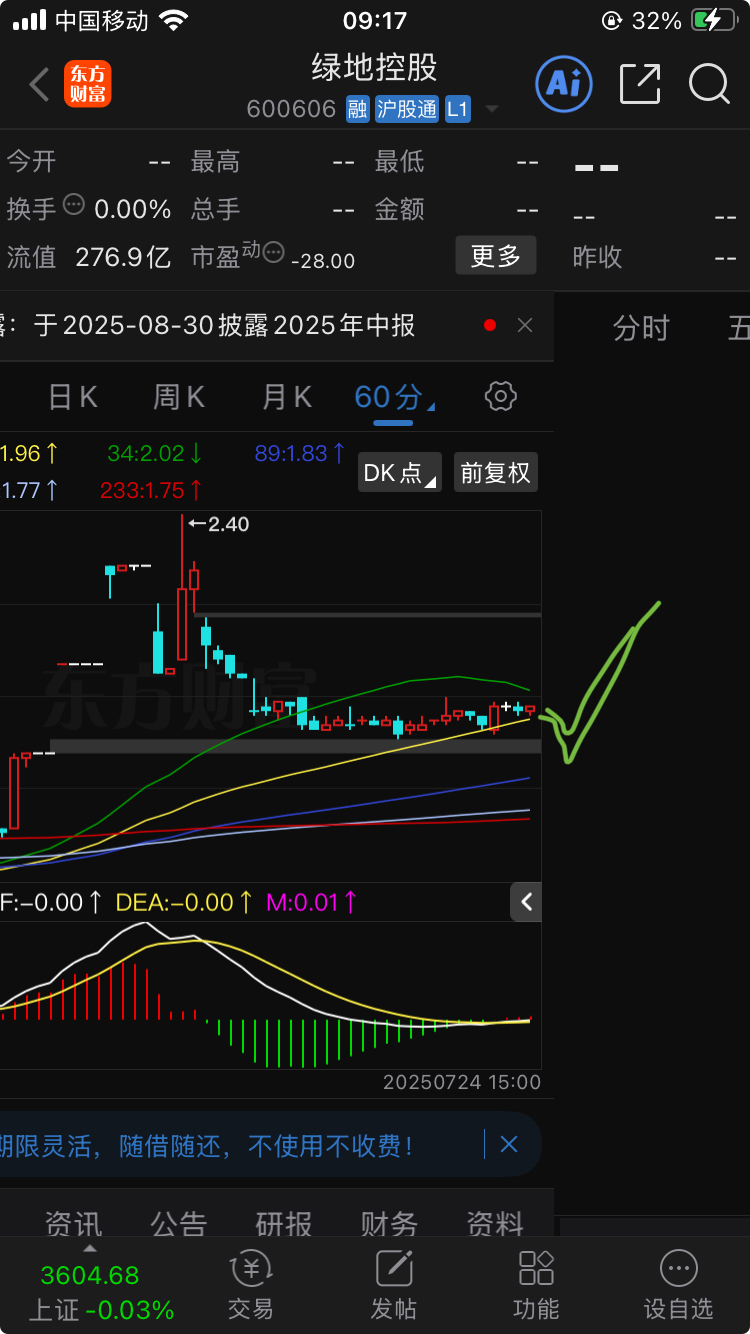Tap the 20250724 15:00 timestamp
Screen dimensions: 750x1334
[x=462, y=1082]
